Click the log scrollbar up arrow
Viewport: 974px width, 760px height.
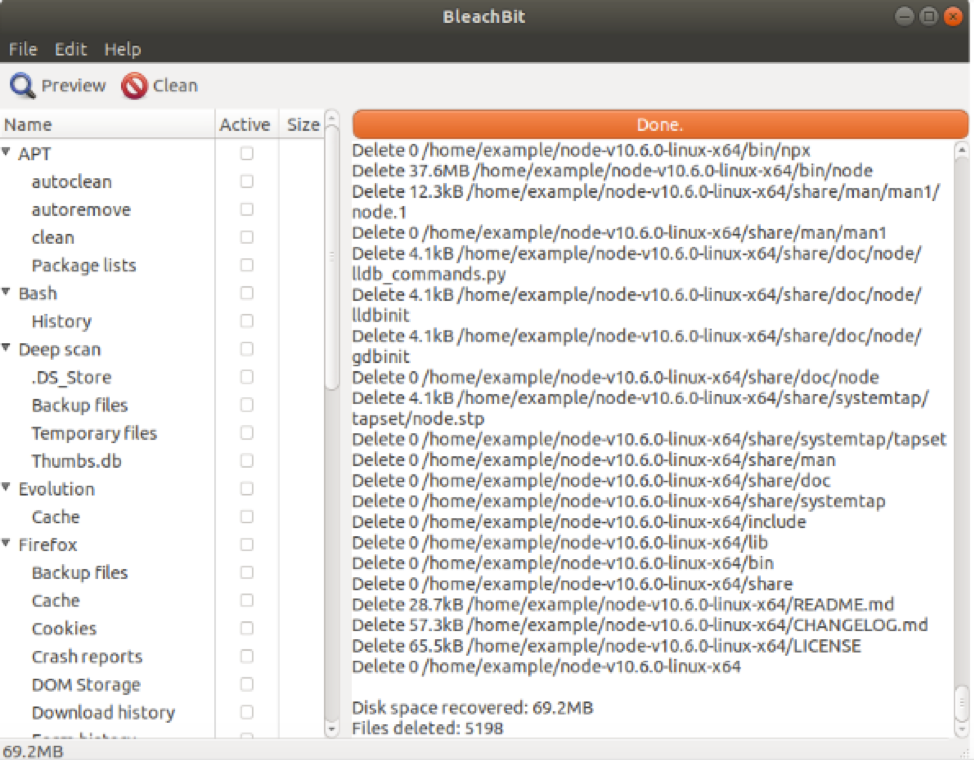coord(961,151)
